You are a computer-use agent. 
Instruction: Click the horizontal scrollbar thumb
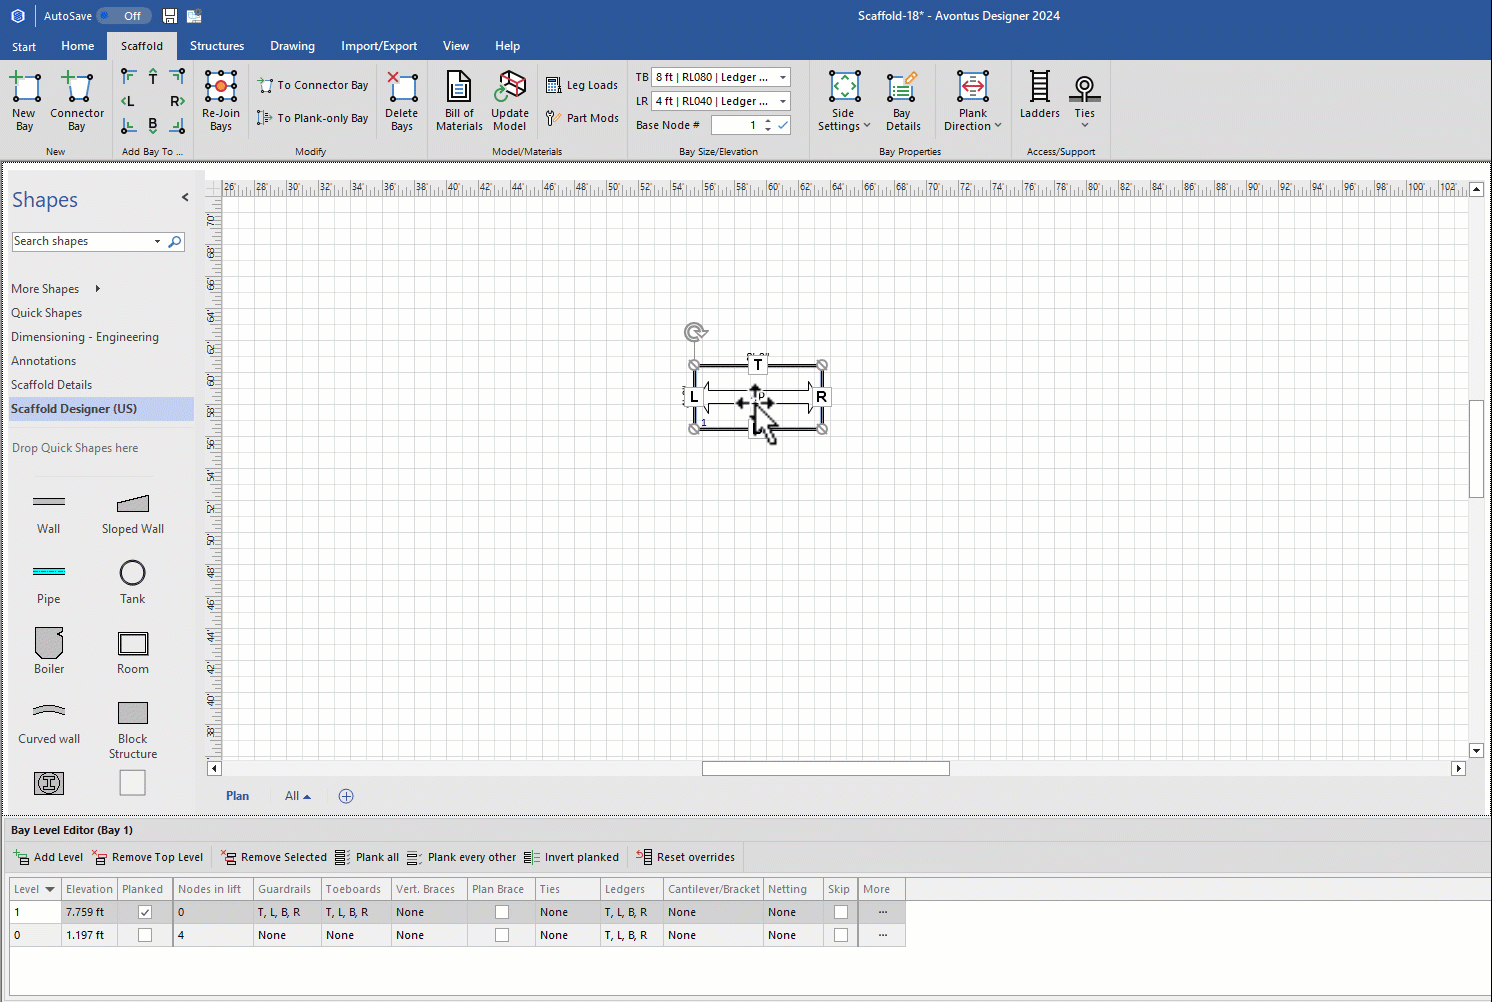825,768
